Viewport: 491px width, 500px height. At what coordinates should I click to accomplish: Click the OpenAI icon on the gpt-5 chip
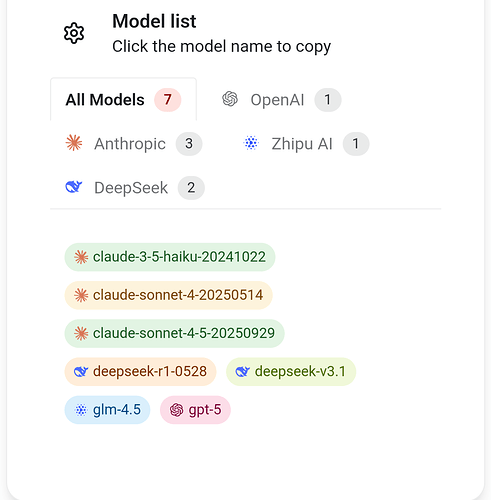pyautogui.click(x=177, y=410)
